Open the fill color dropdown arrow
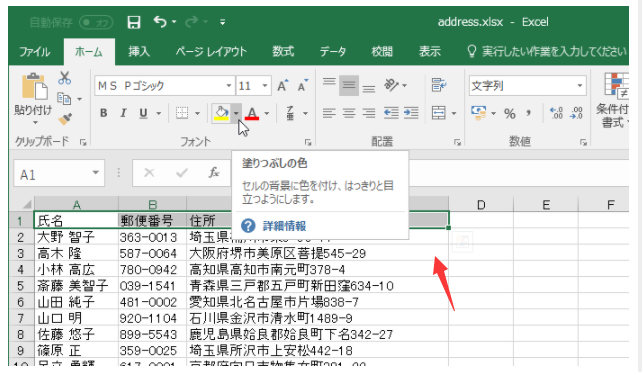 pos(236,113)
